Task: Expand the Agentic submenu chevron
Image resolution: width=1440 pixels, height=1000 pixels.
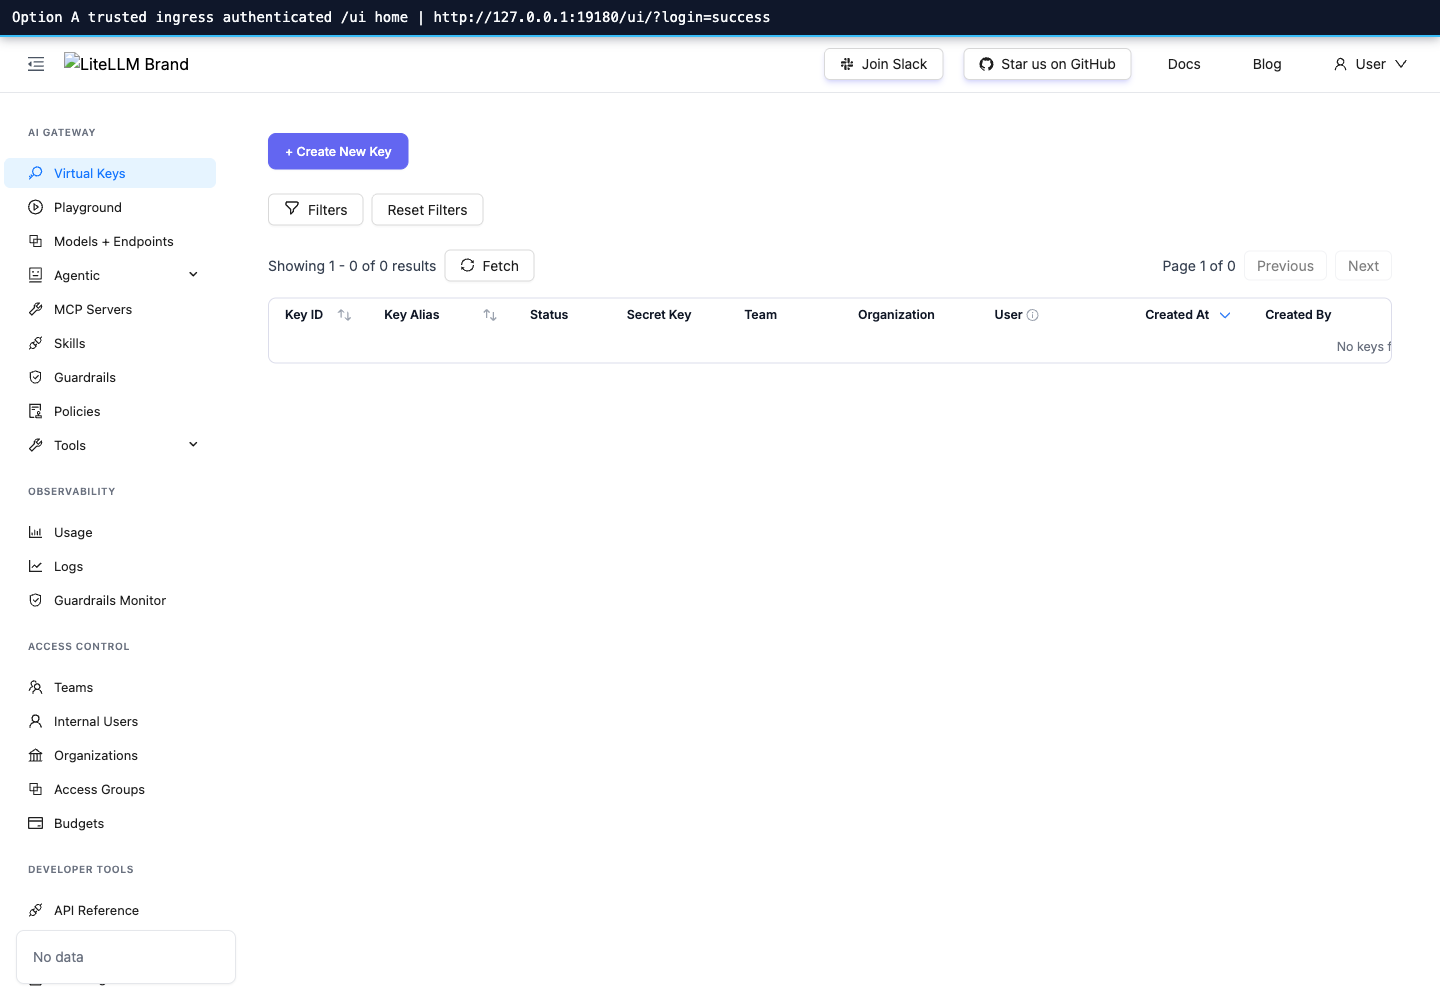Action: coord(194,274)
